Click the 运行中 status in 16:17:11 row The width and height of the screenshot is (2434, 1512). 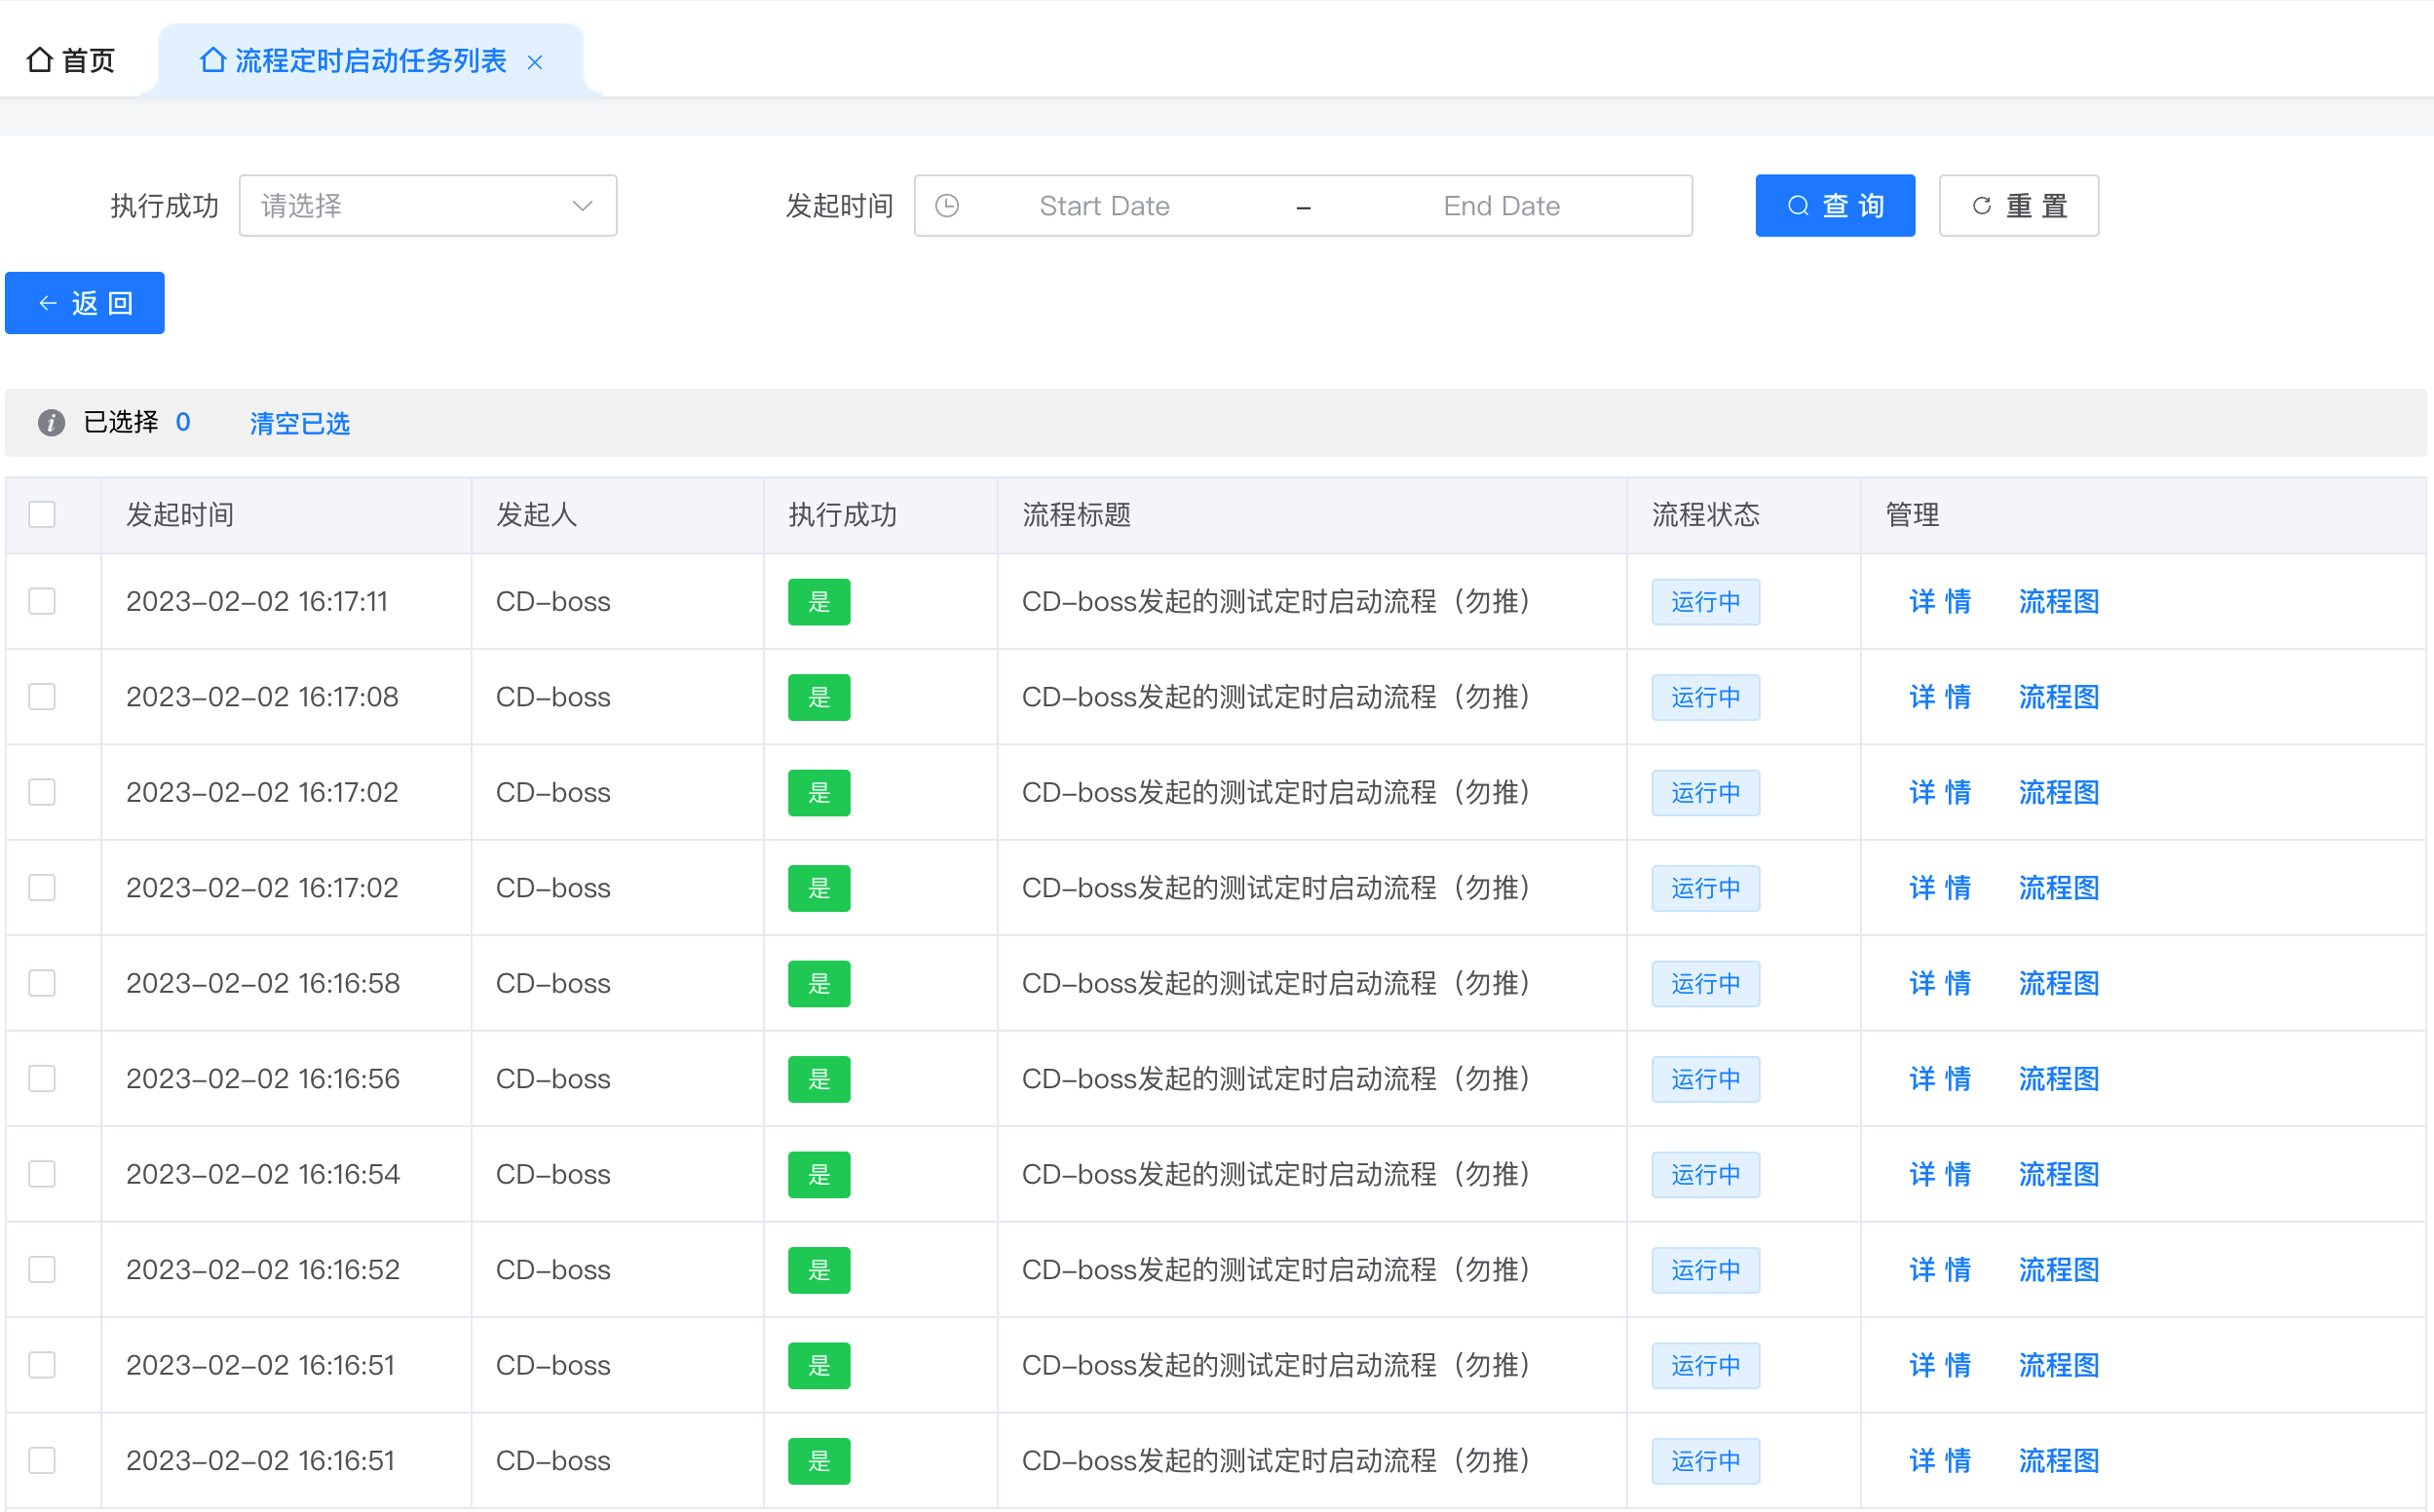(x=1705, y=602)
